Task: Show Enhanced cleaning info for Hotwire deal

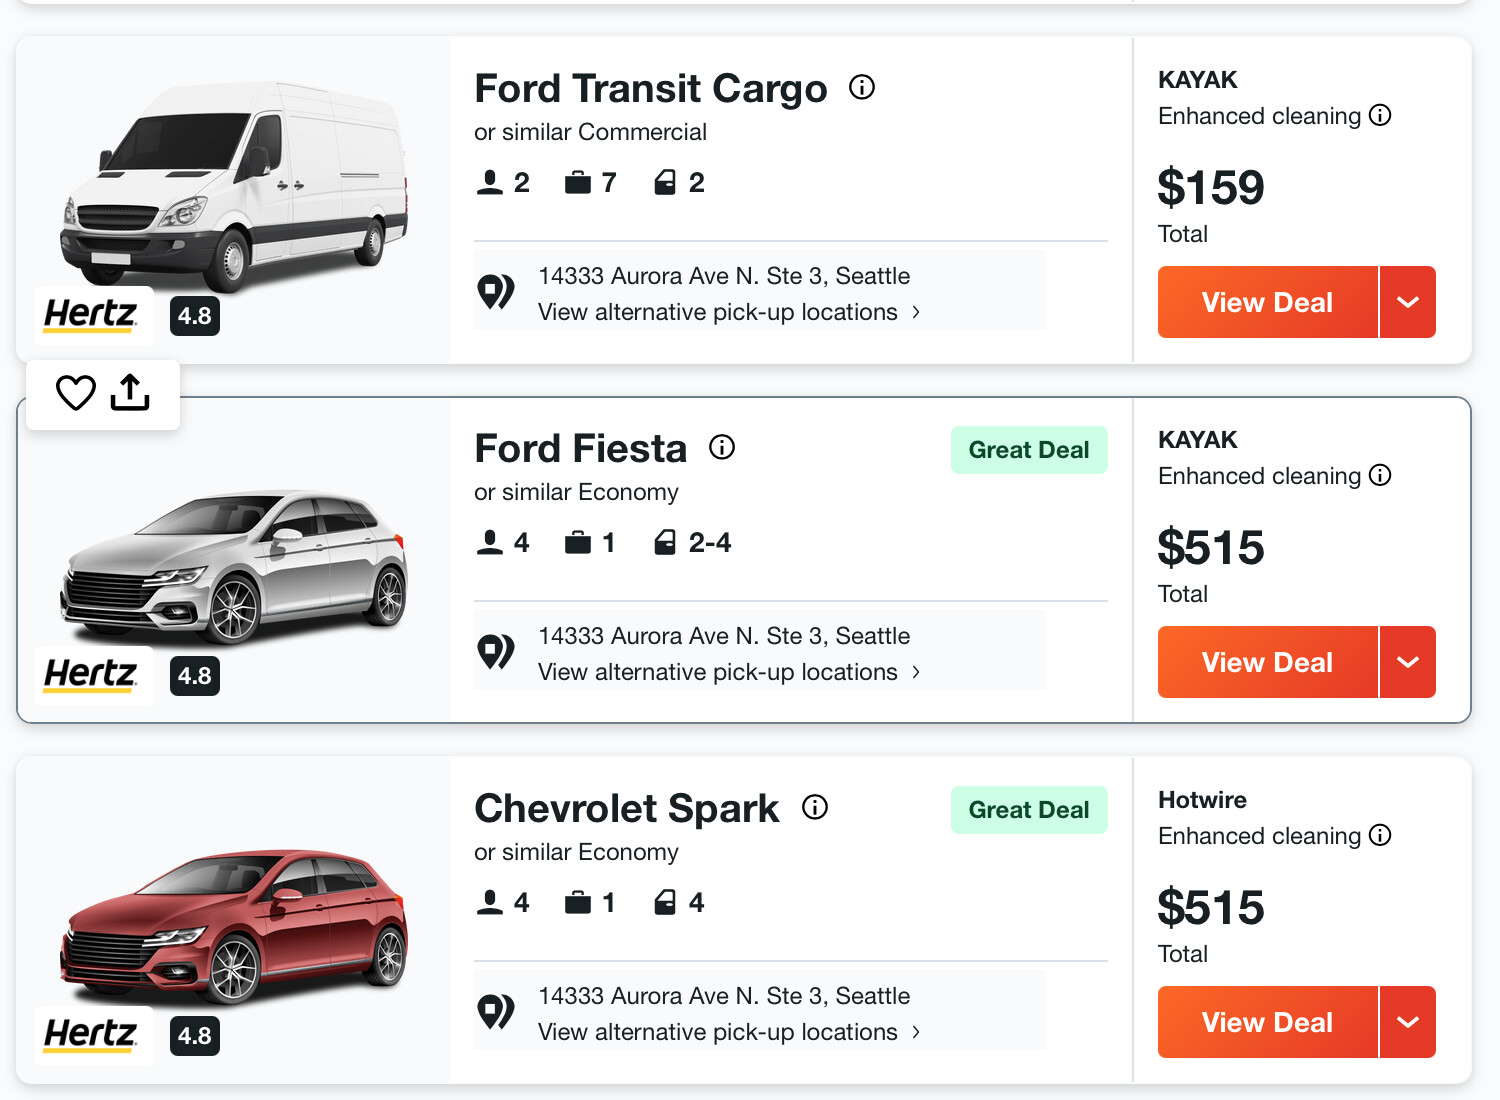Action: (1380, 836)
